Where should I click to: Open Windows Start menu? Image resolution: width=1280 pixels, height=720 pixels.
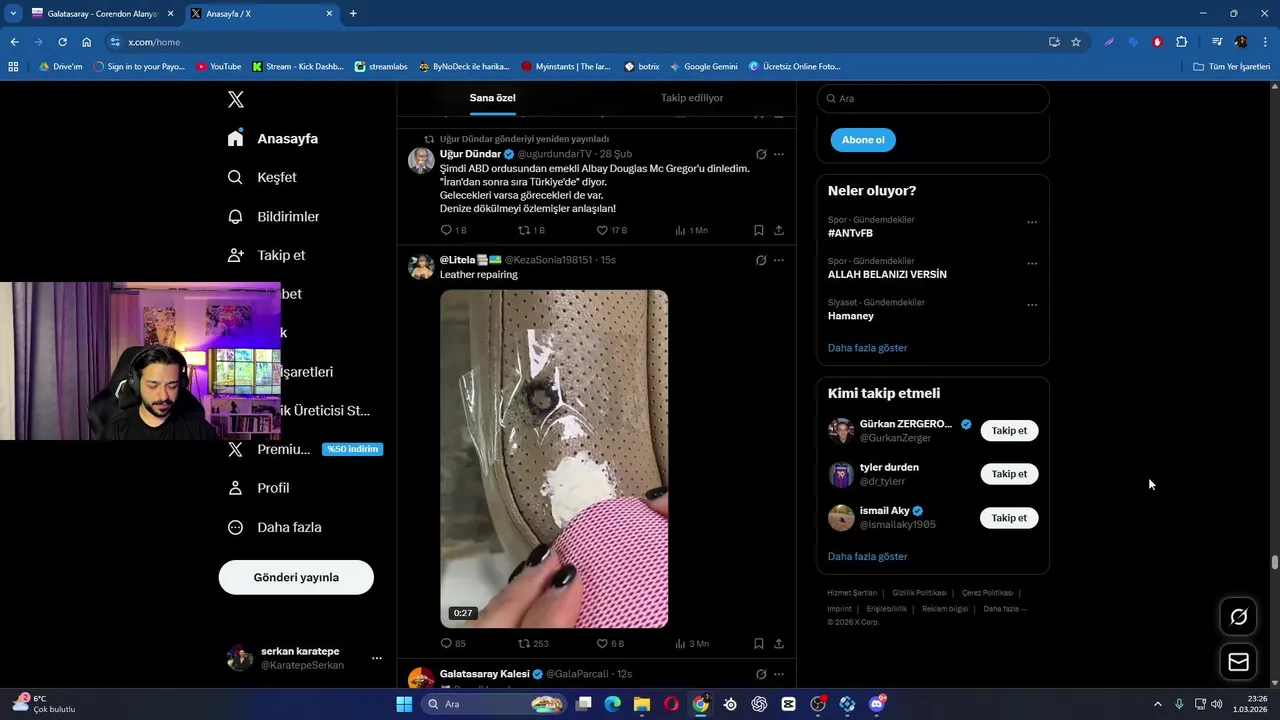(404, 704)
